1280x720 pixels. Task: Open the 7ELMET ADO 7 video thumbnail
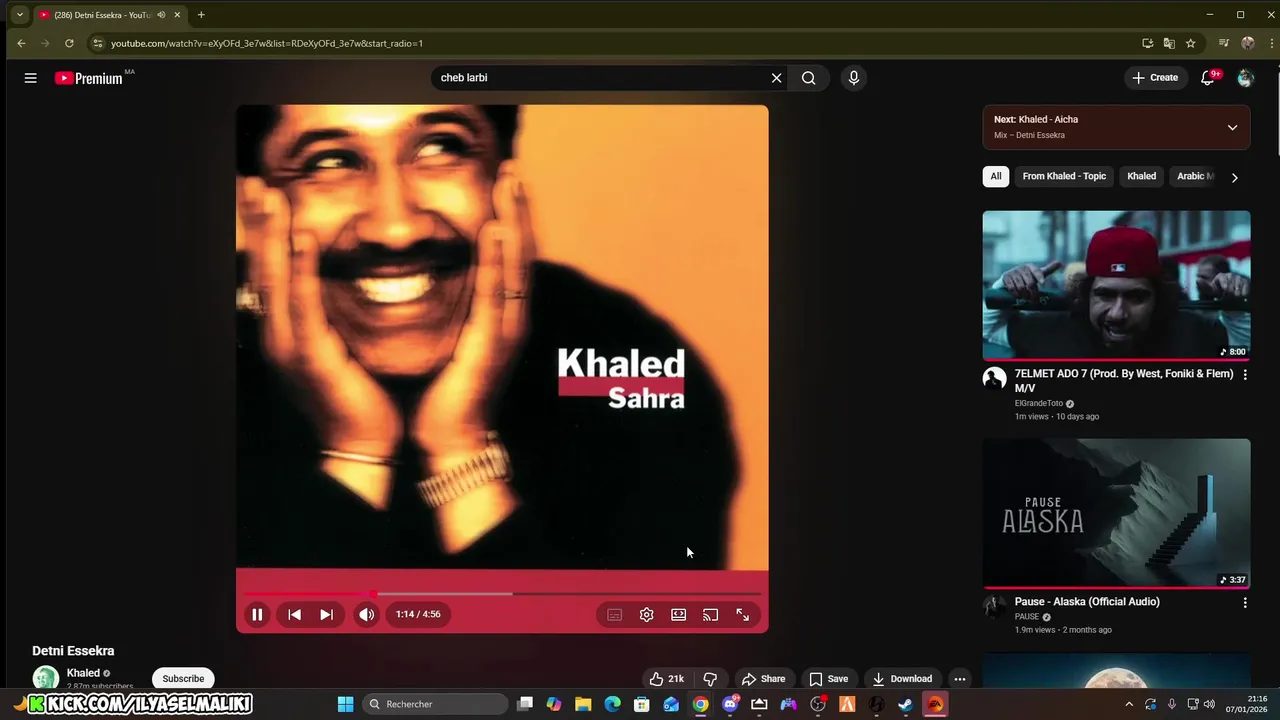(x=1116, y=285)
